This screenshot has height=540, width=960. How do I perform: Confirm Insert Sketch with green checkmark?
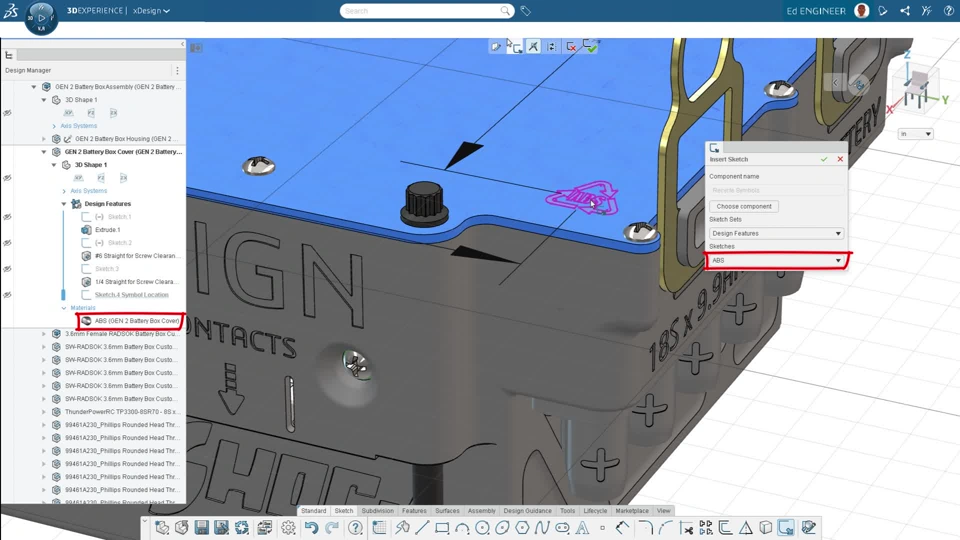[824, 159]
